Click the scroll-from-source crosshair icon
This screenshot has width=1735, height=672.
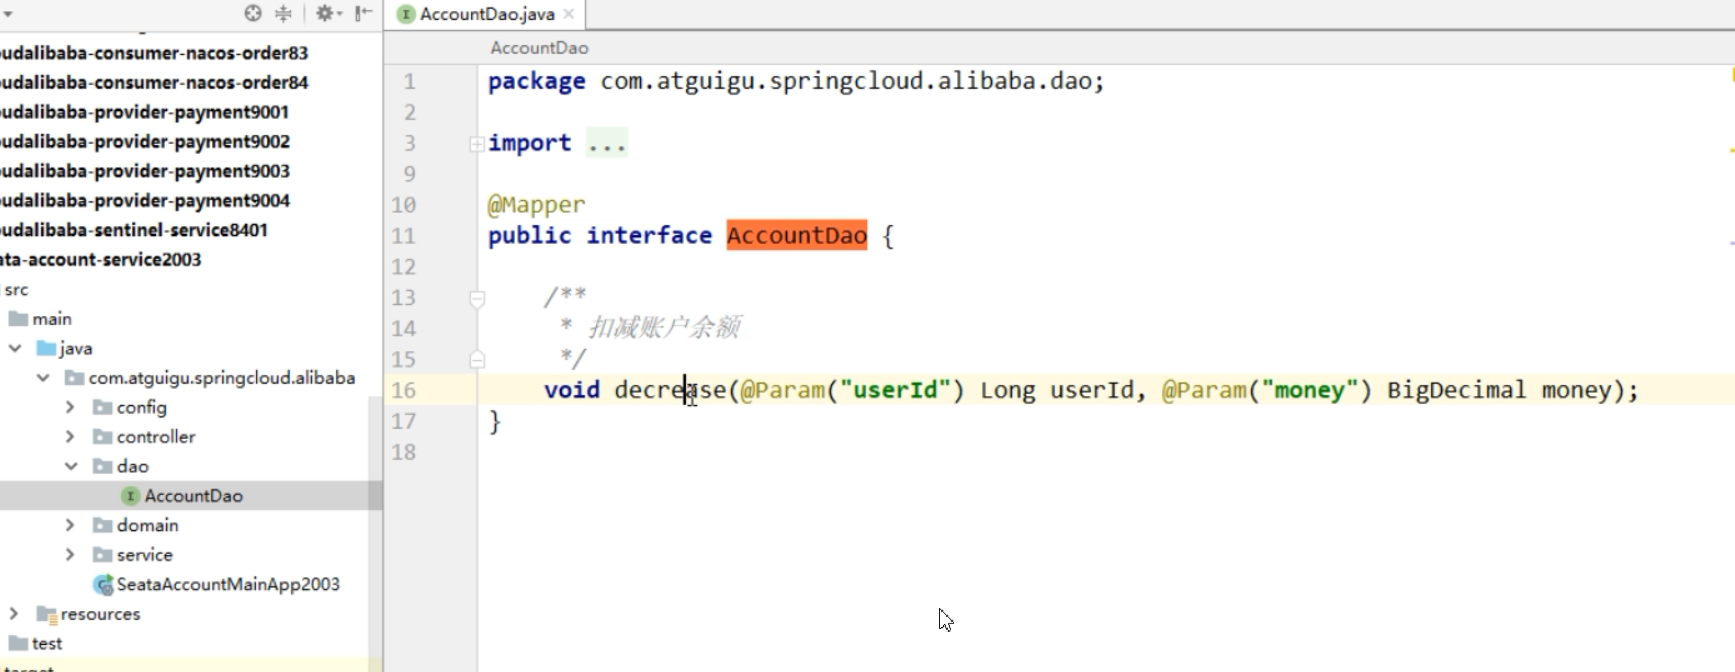coord(253,13)
